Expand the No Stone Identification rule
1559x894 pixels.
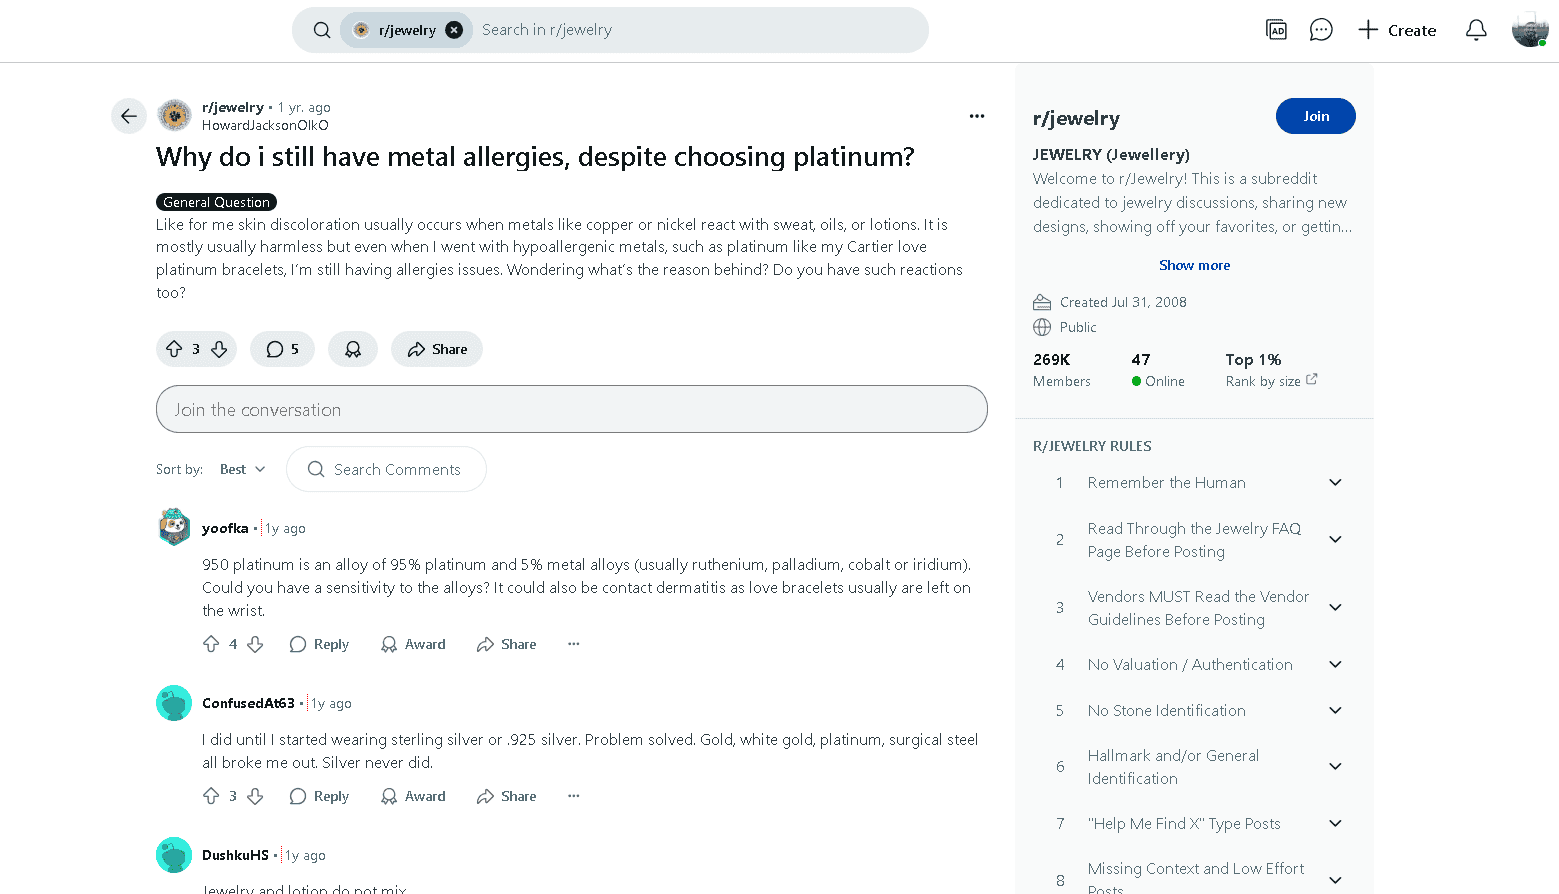pyautogui.click(x=1335, y=710)
